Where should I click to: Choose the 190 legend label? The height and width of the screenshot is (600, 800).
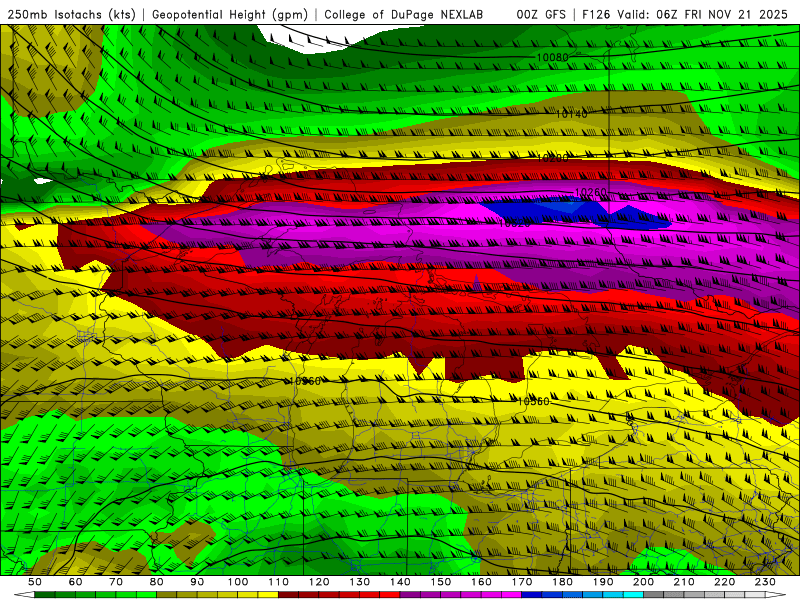pos(603,582)
